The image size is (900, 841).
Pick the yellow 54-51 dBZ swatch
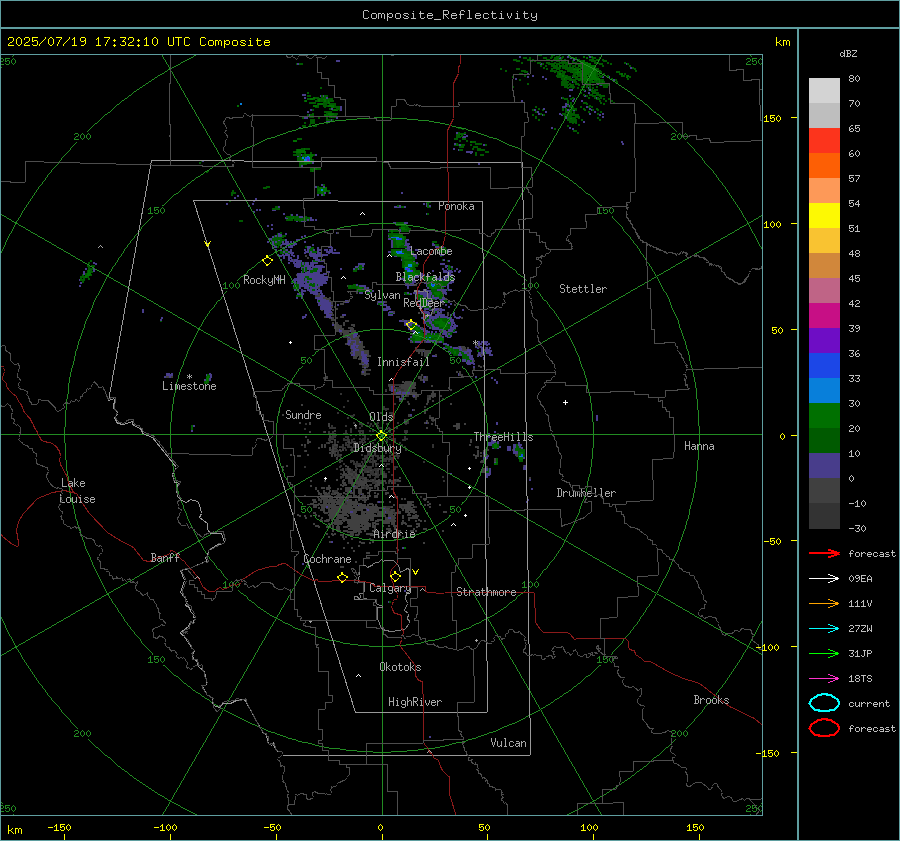824,215
